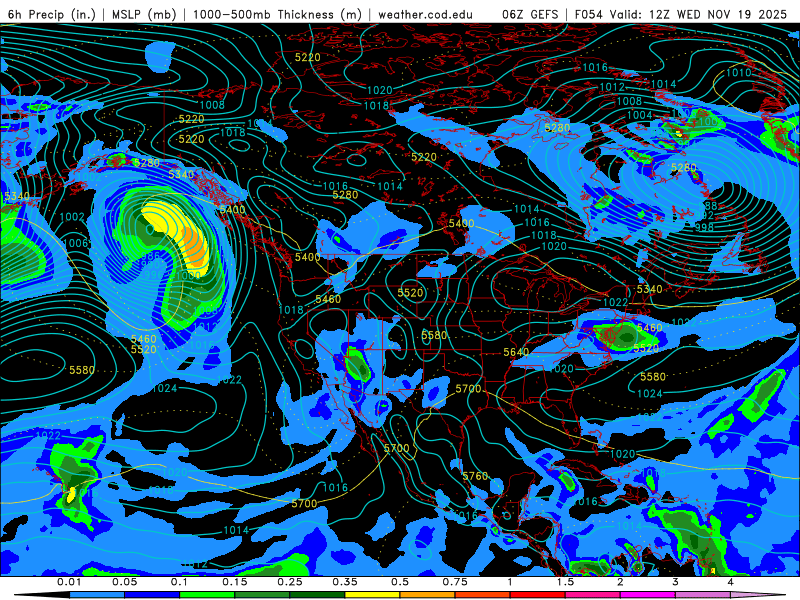800x600 pixels.
Task: Click the 1000 isobar label in Pacific low
Action: coord(188,276)
